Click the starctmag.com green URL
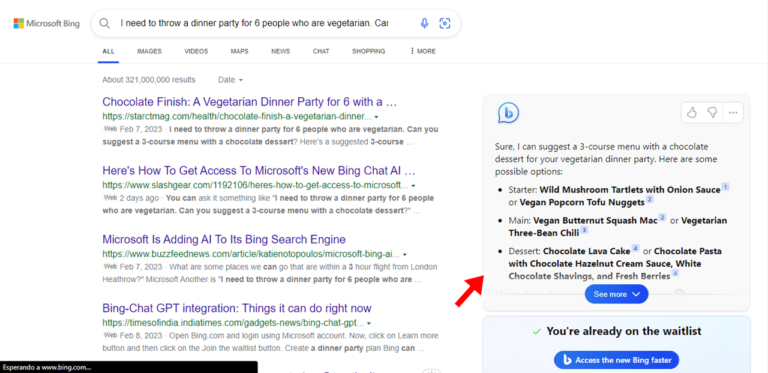Screen dimensions: 768x373 [x=237, y=117]
